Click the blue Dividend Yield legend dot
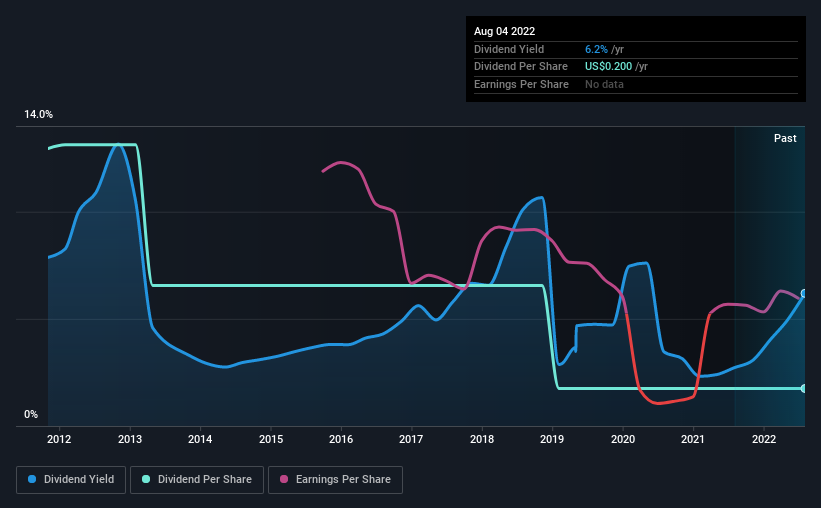Viewport: 821px width, 508px height. (x=32, y=479)
